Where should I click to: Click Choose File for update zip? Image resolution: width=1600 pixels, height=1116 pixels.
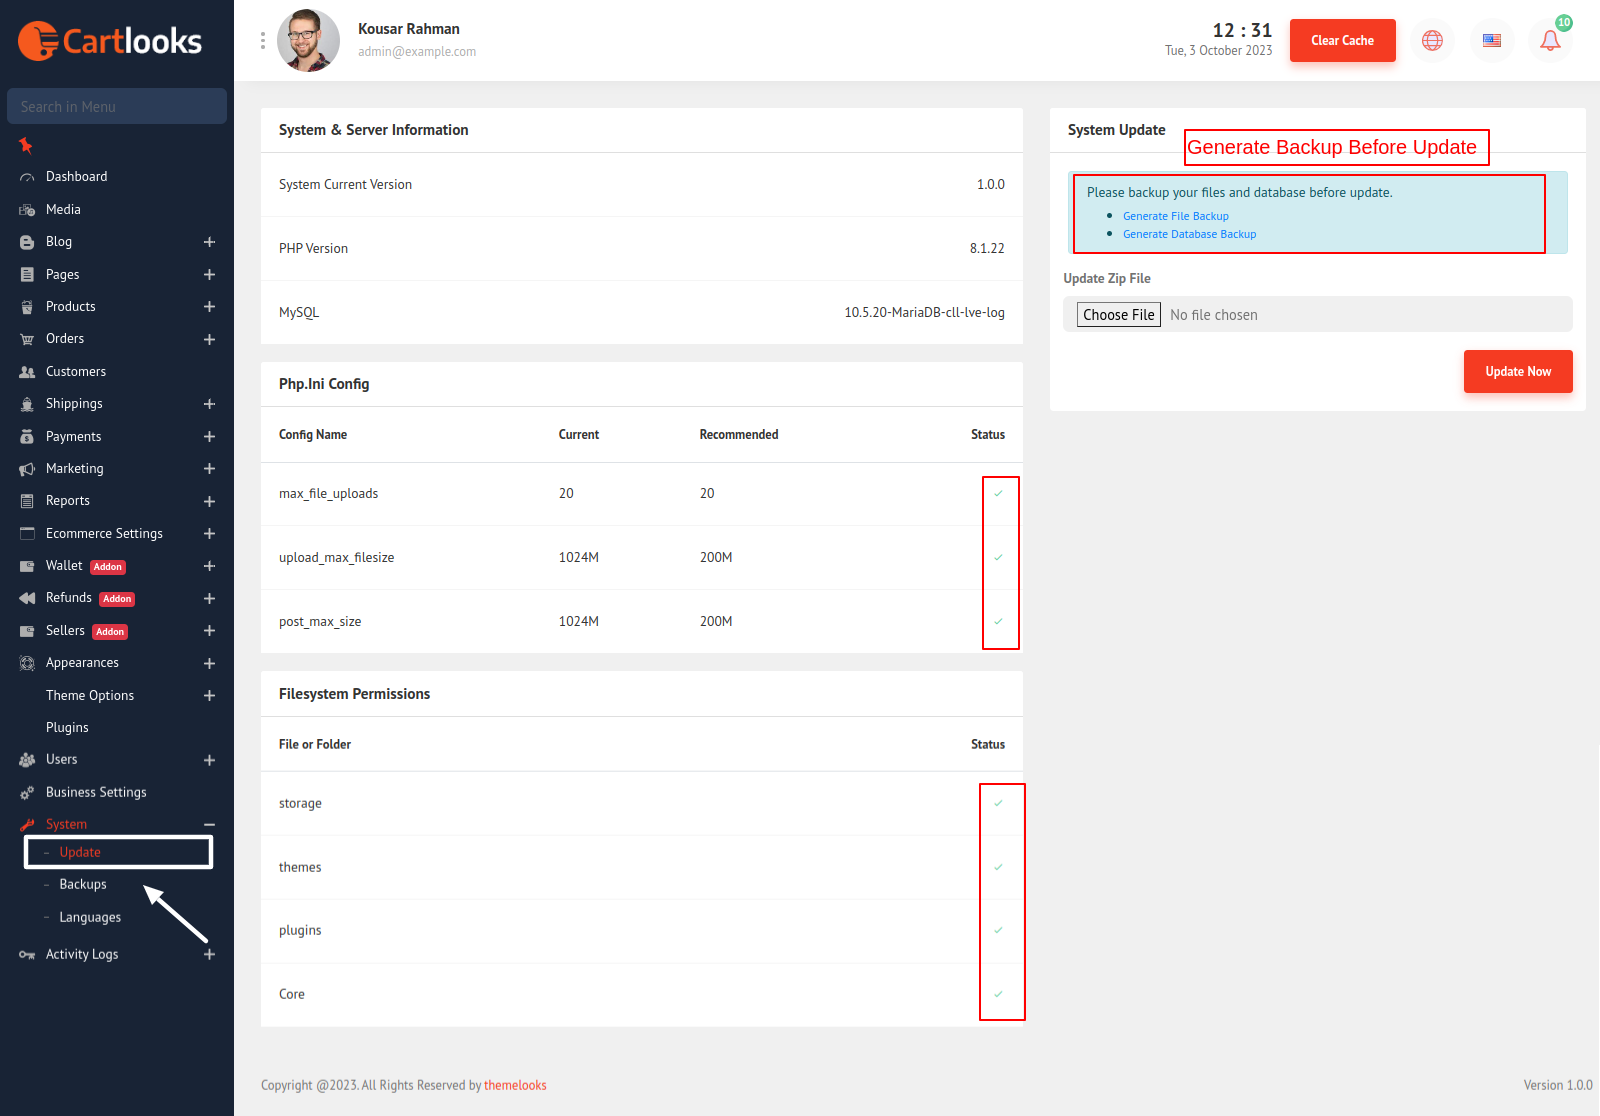click(1118, 315)
